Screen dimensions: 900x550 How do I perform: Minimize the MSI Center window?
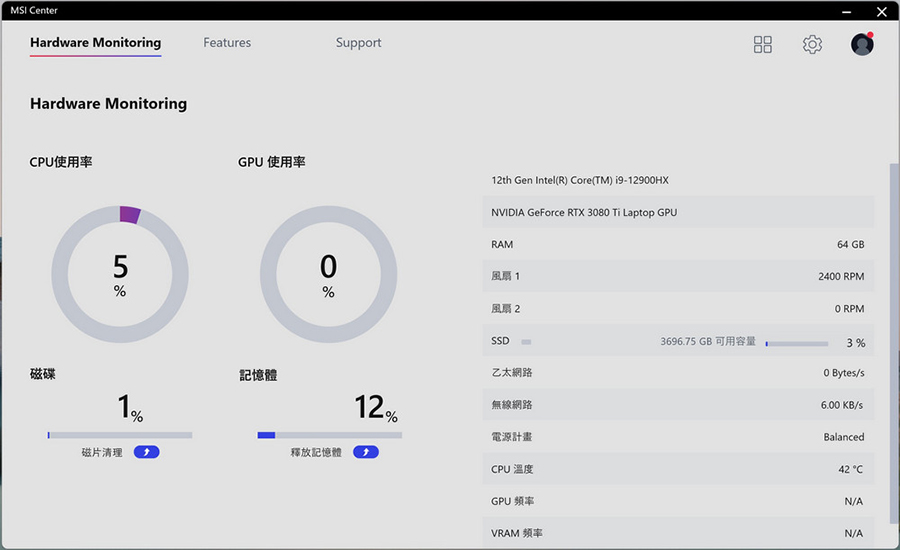pos(846,11)
